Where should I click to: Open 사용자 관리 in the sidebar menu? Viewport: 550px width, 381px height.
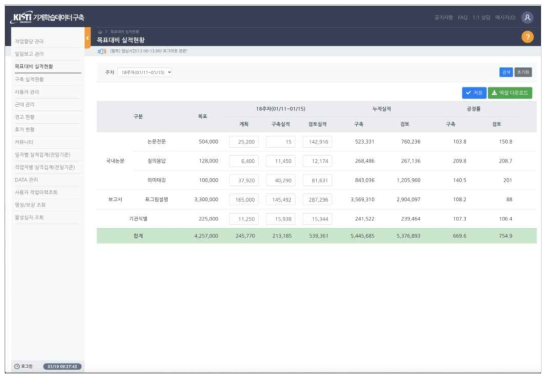coord(27,92)
